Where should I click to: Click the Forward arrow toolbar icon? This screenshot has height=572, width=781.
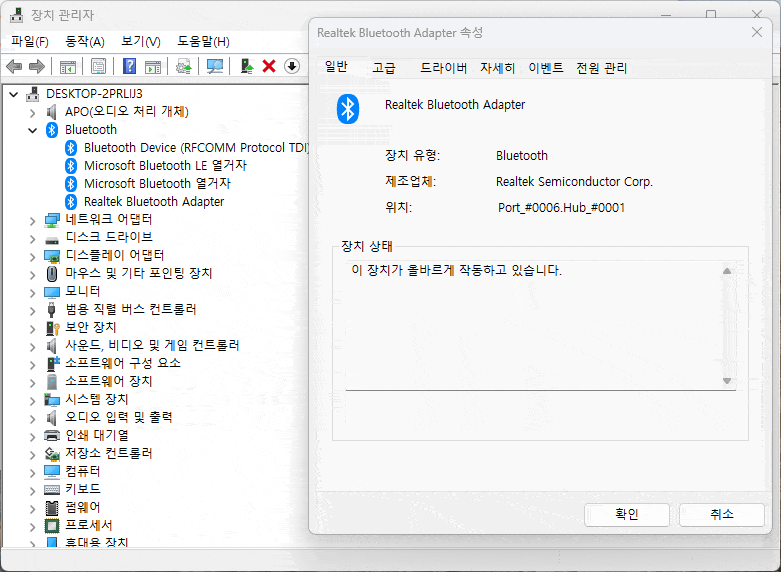(37, 66)
